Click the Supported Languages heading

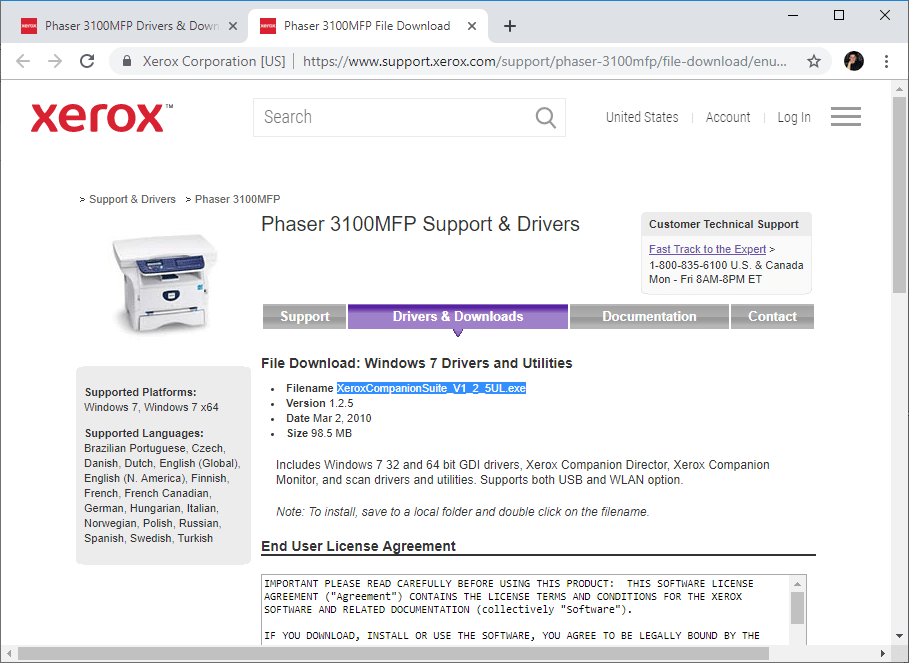144,434
